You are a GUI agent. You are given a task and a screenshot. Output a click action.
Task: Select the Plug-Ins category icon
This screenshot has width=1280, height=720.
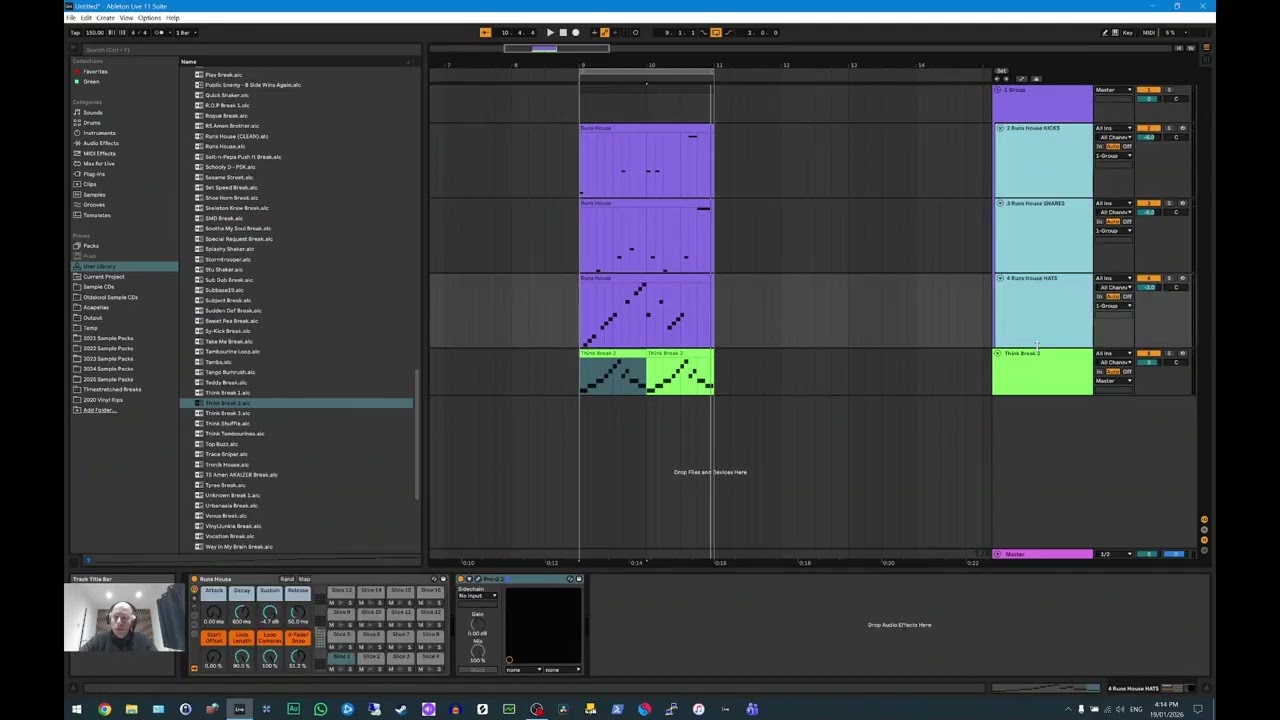tap(77, 173)
